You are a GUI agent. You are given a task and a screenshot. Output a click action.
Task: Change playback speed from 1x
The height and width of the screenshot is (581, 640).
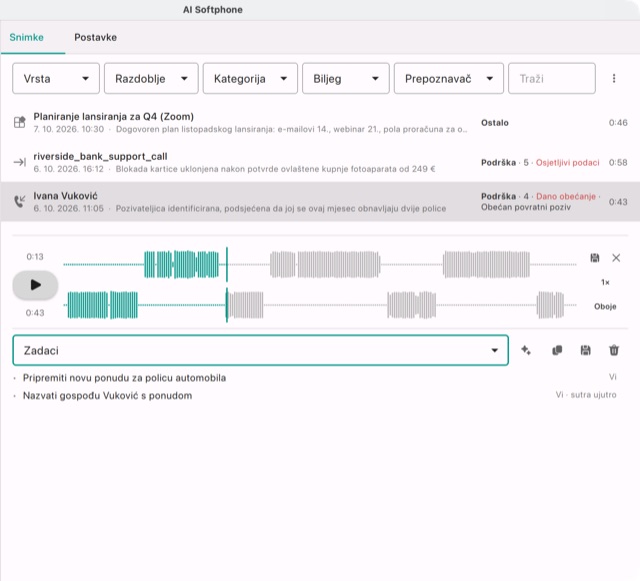point(605,282)
